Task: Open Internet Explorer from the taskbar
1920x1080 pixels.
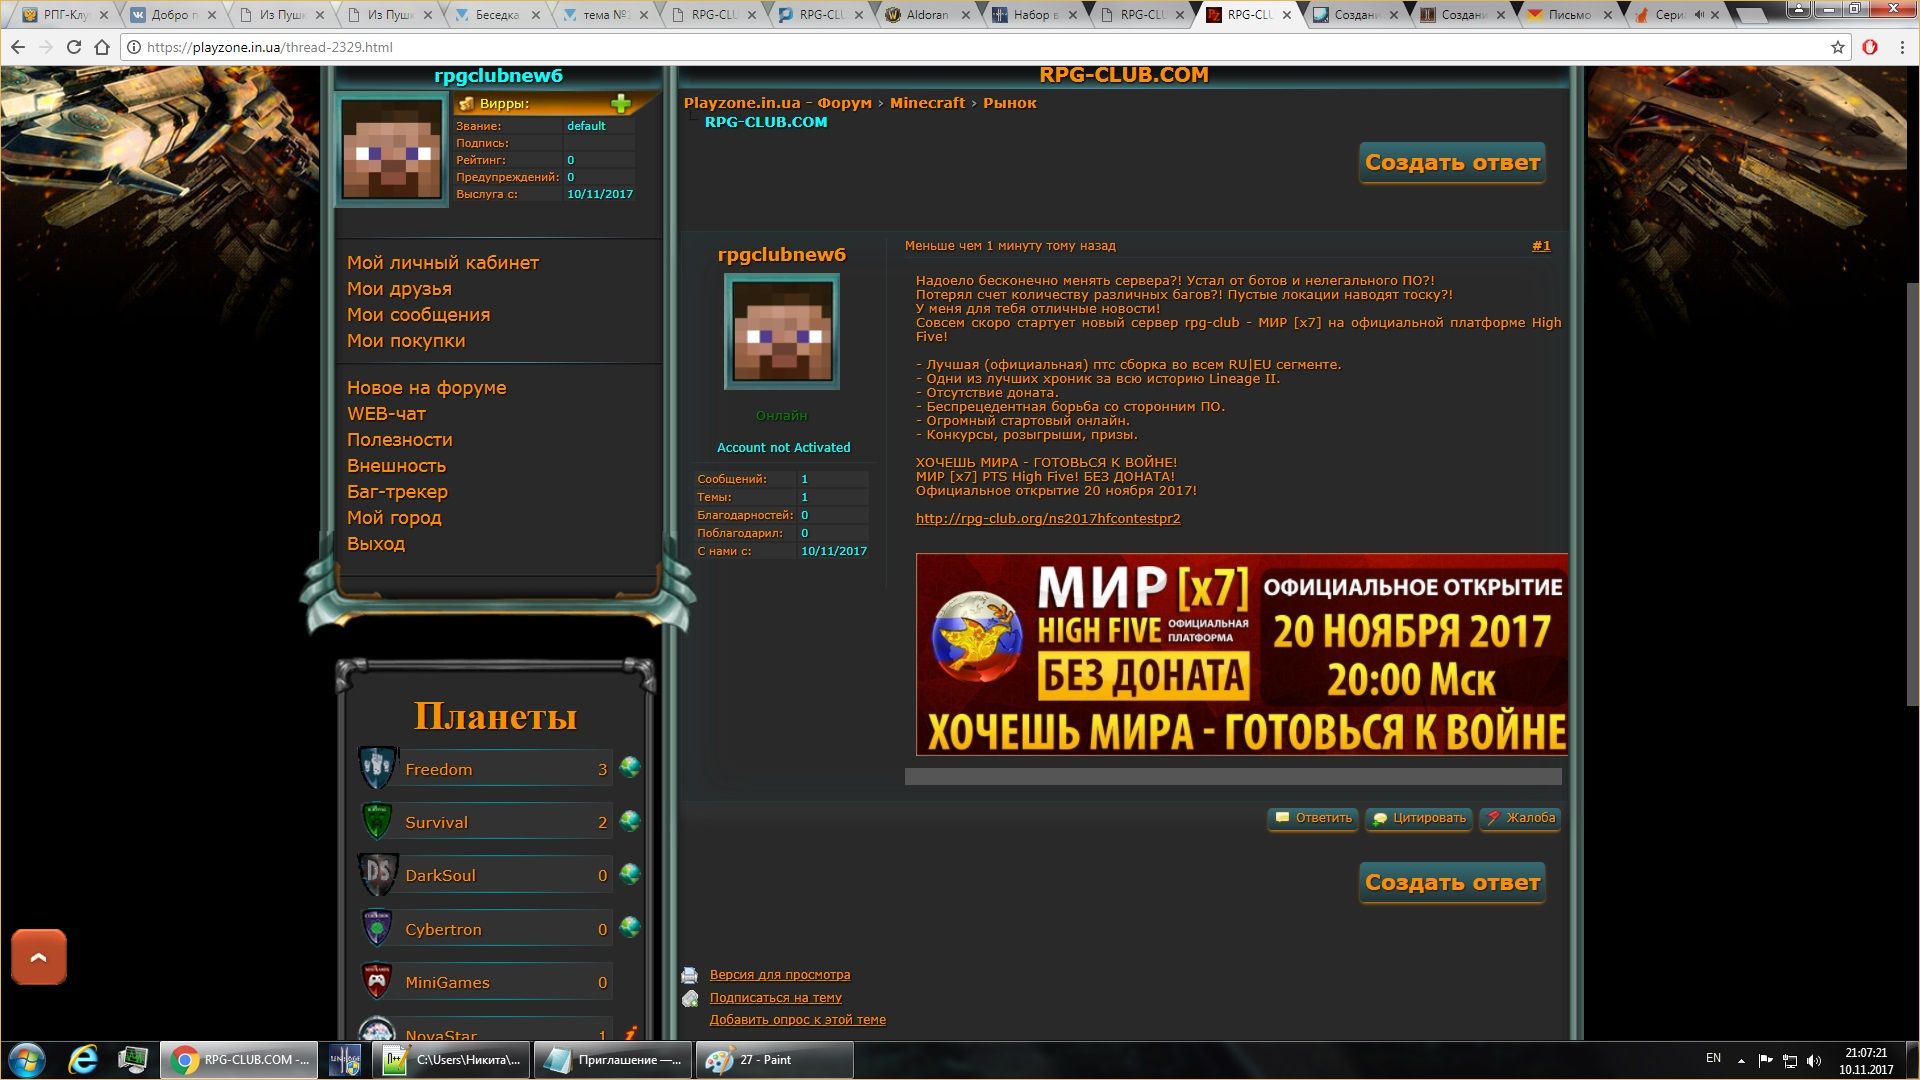Action: pyautogui.click(x=82, y=1060)
